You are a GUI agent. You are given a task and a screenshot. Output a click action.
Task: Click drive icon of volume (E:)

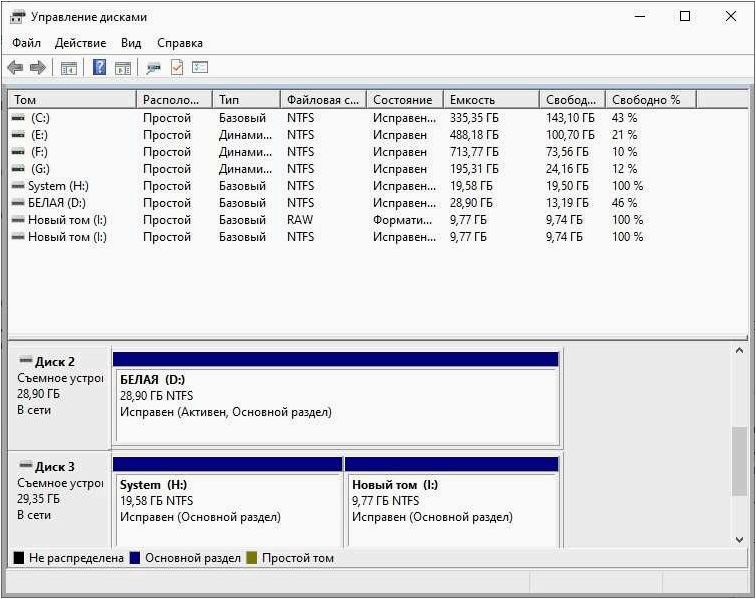(18, 135)
